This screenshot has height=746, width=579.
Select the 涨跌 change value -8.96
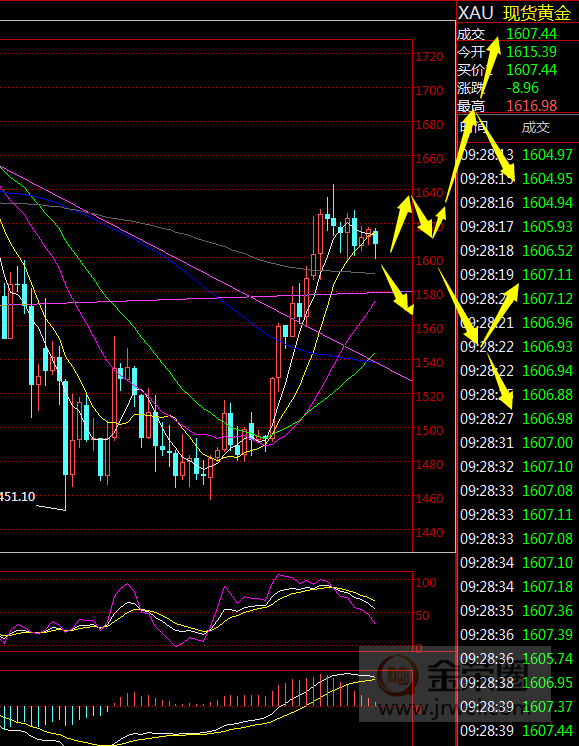tap(522, 88)
